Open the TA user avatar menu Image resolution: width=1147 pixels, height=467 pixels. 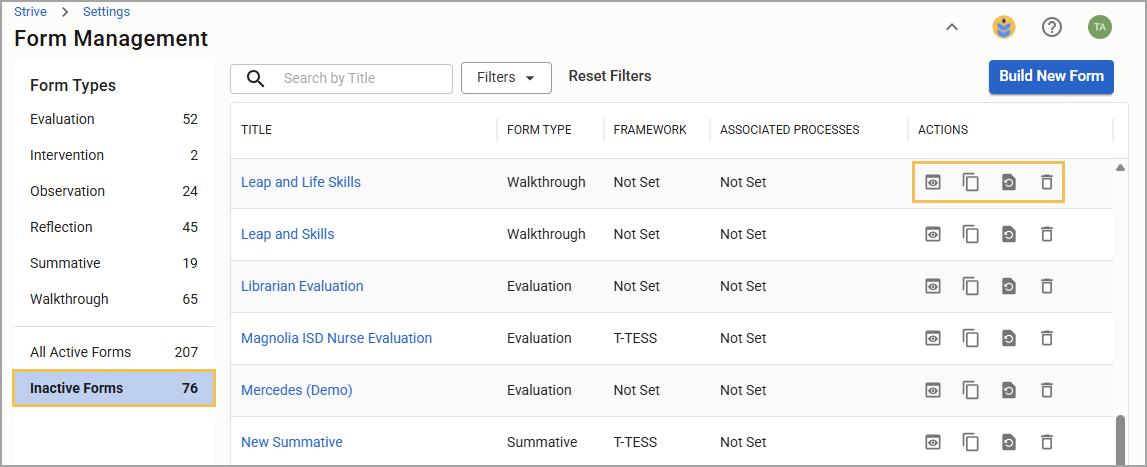click(x=1099, y=27)
